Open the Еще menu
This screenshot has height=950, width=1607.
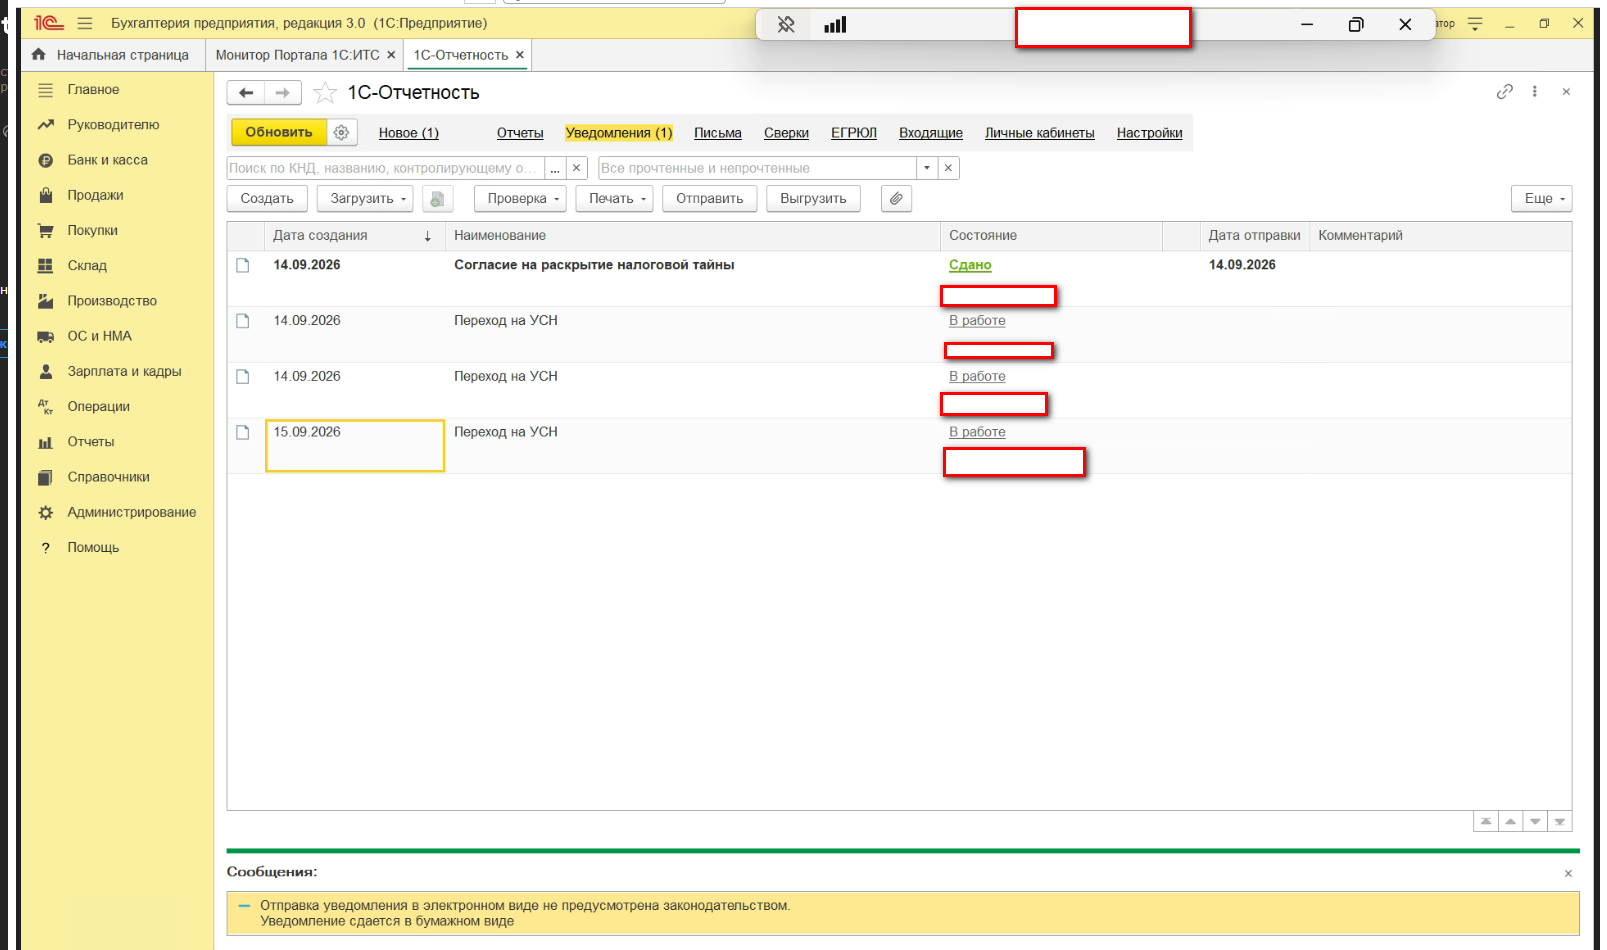click(x=1541, y=199)
